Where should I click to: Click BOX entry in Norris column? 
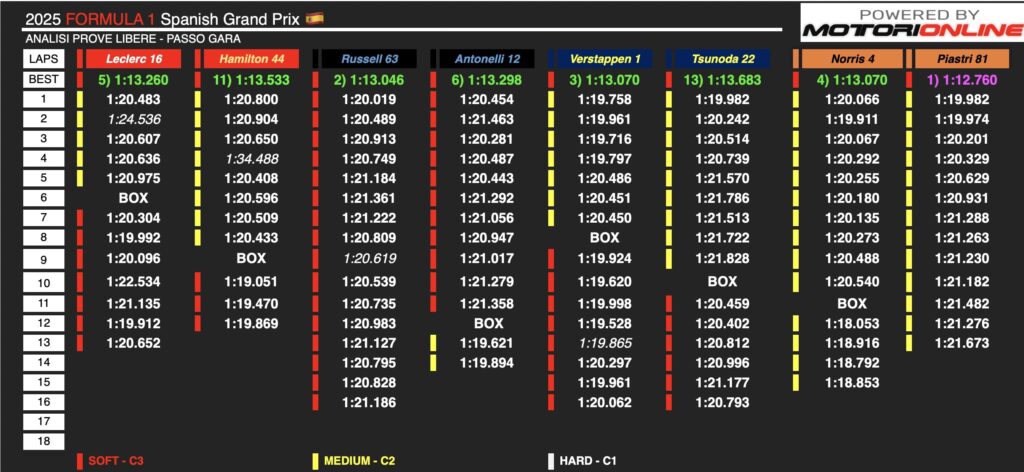(852, 304)
